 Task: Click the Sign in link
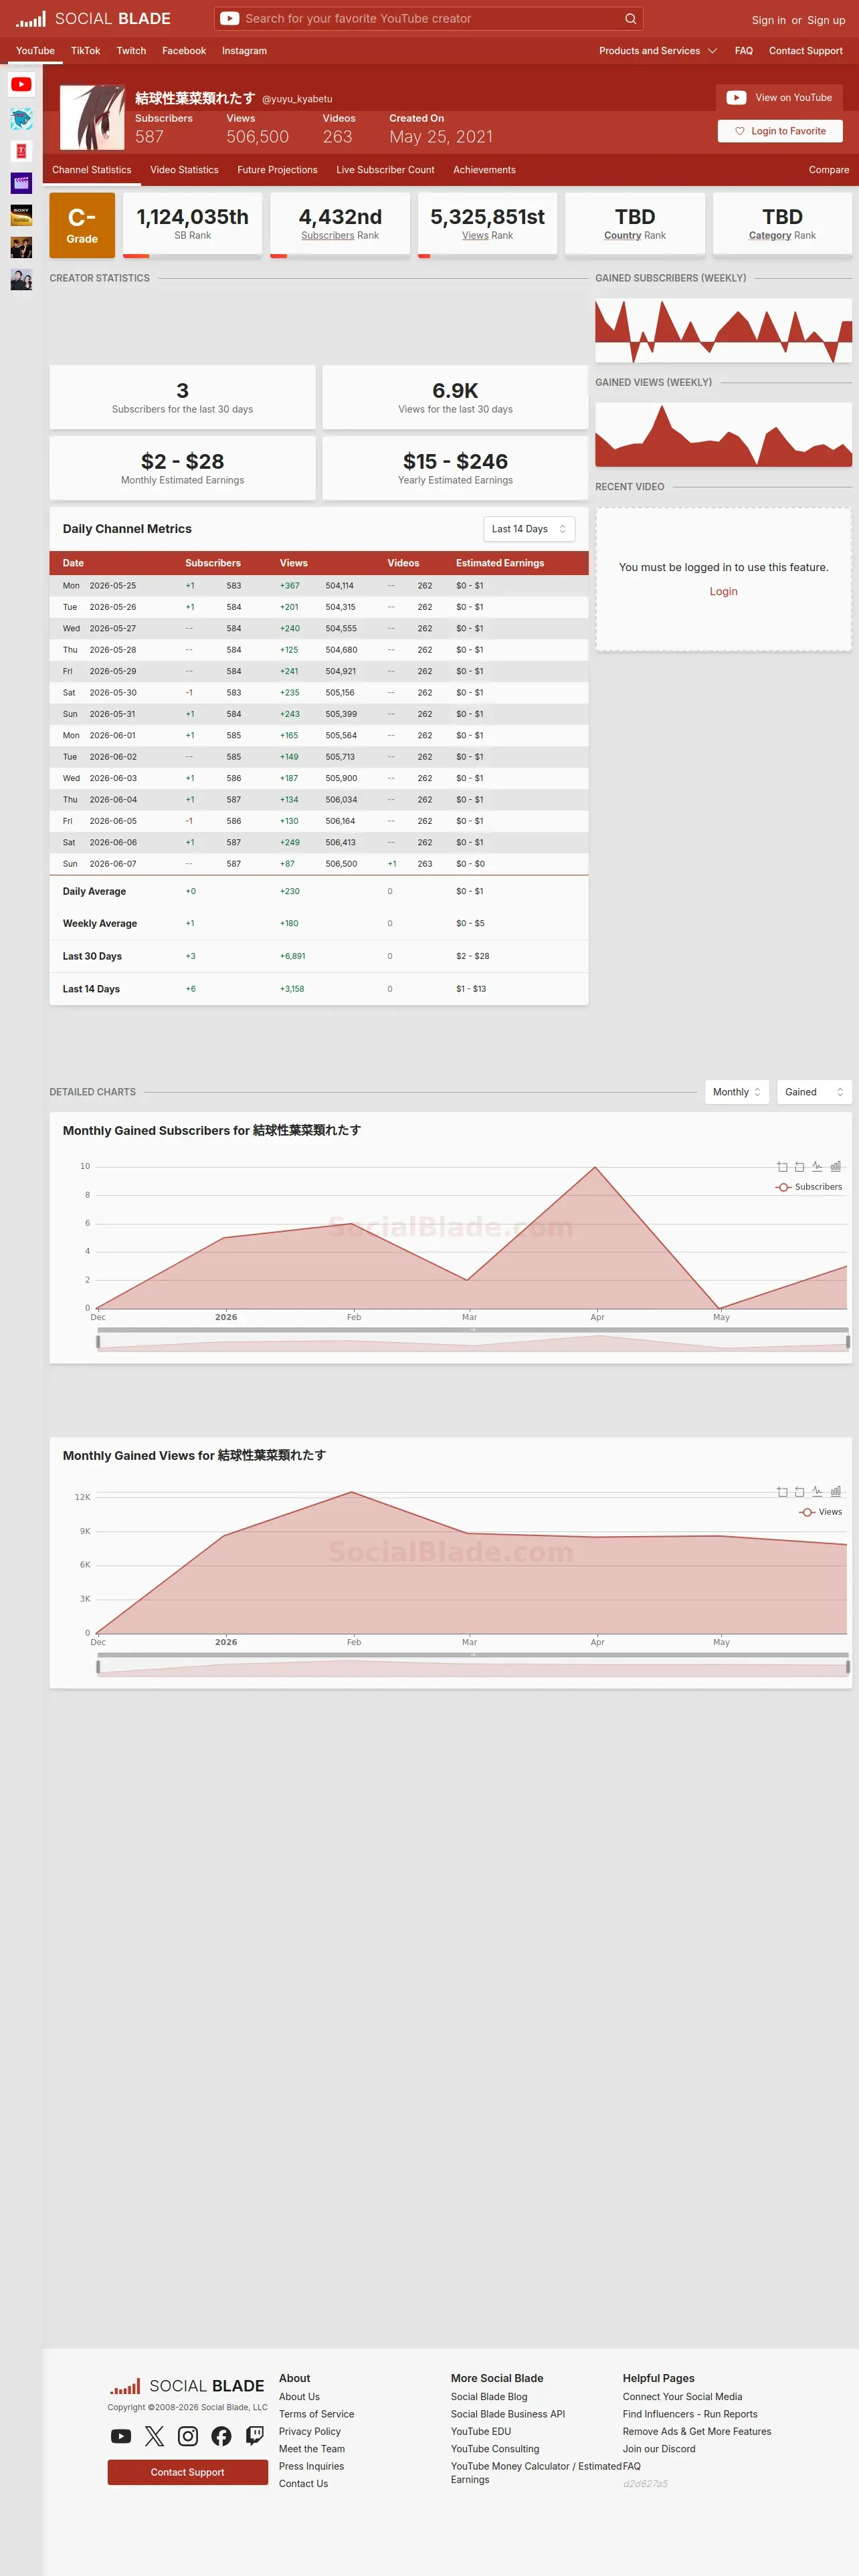tap(768, 20)
